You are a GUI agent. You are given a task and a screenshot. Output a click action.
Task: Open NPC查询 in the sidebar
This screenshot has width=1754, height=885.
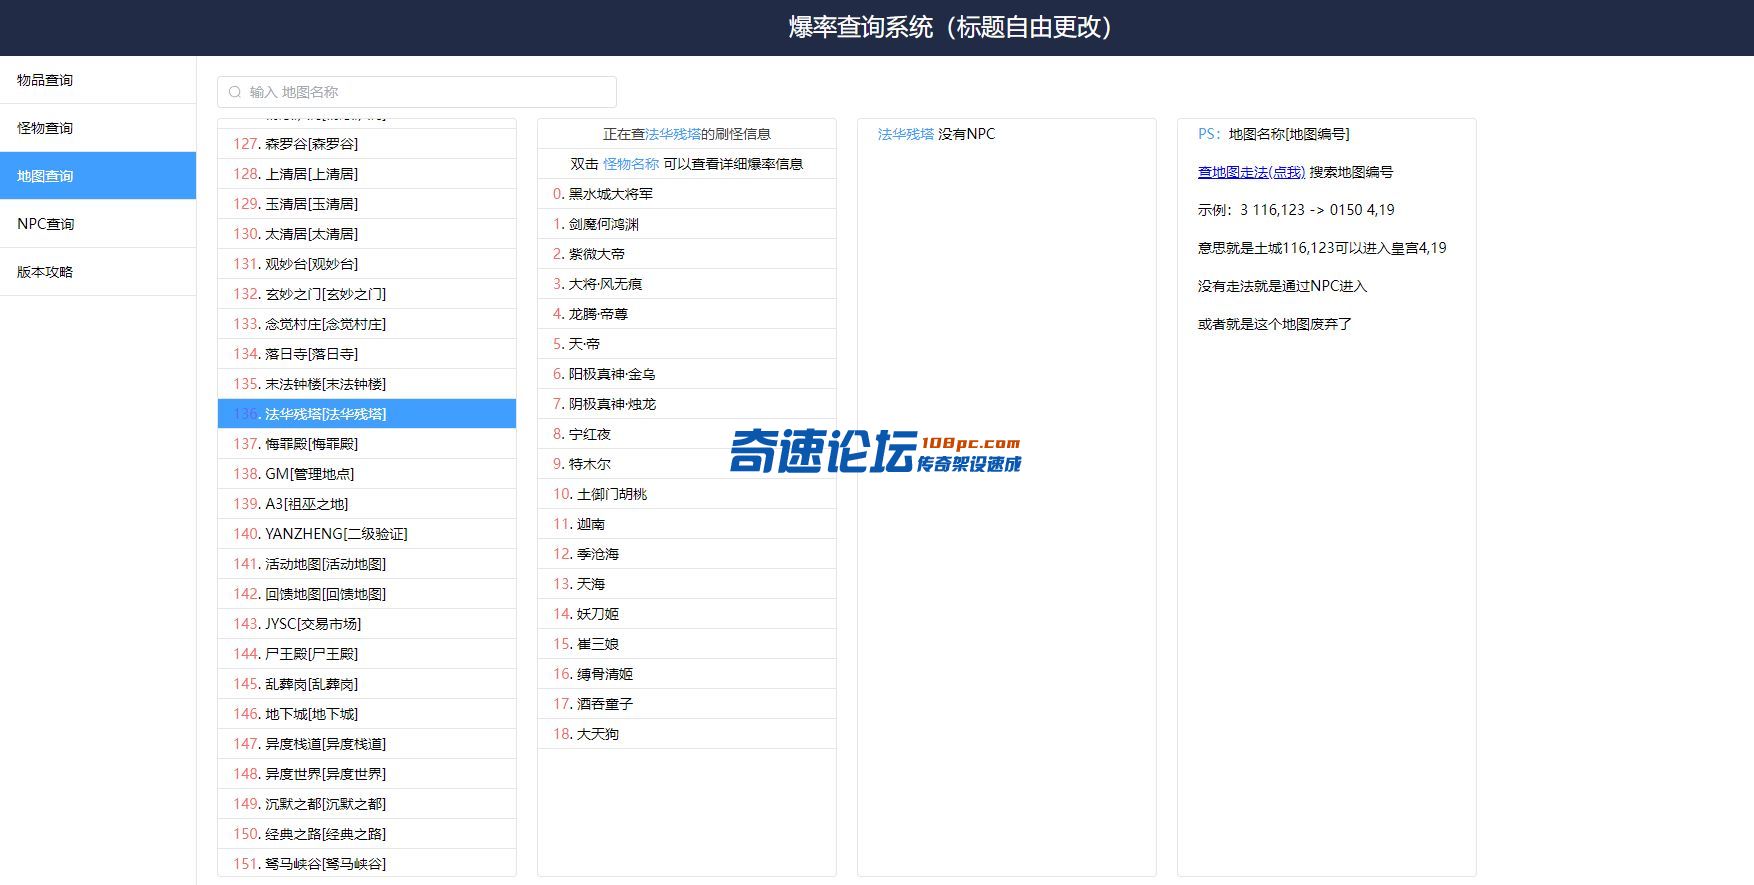98,224
